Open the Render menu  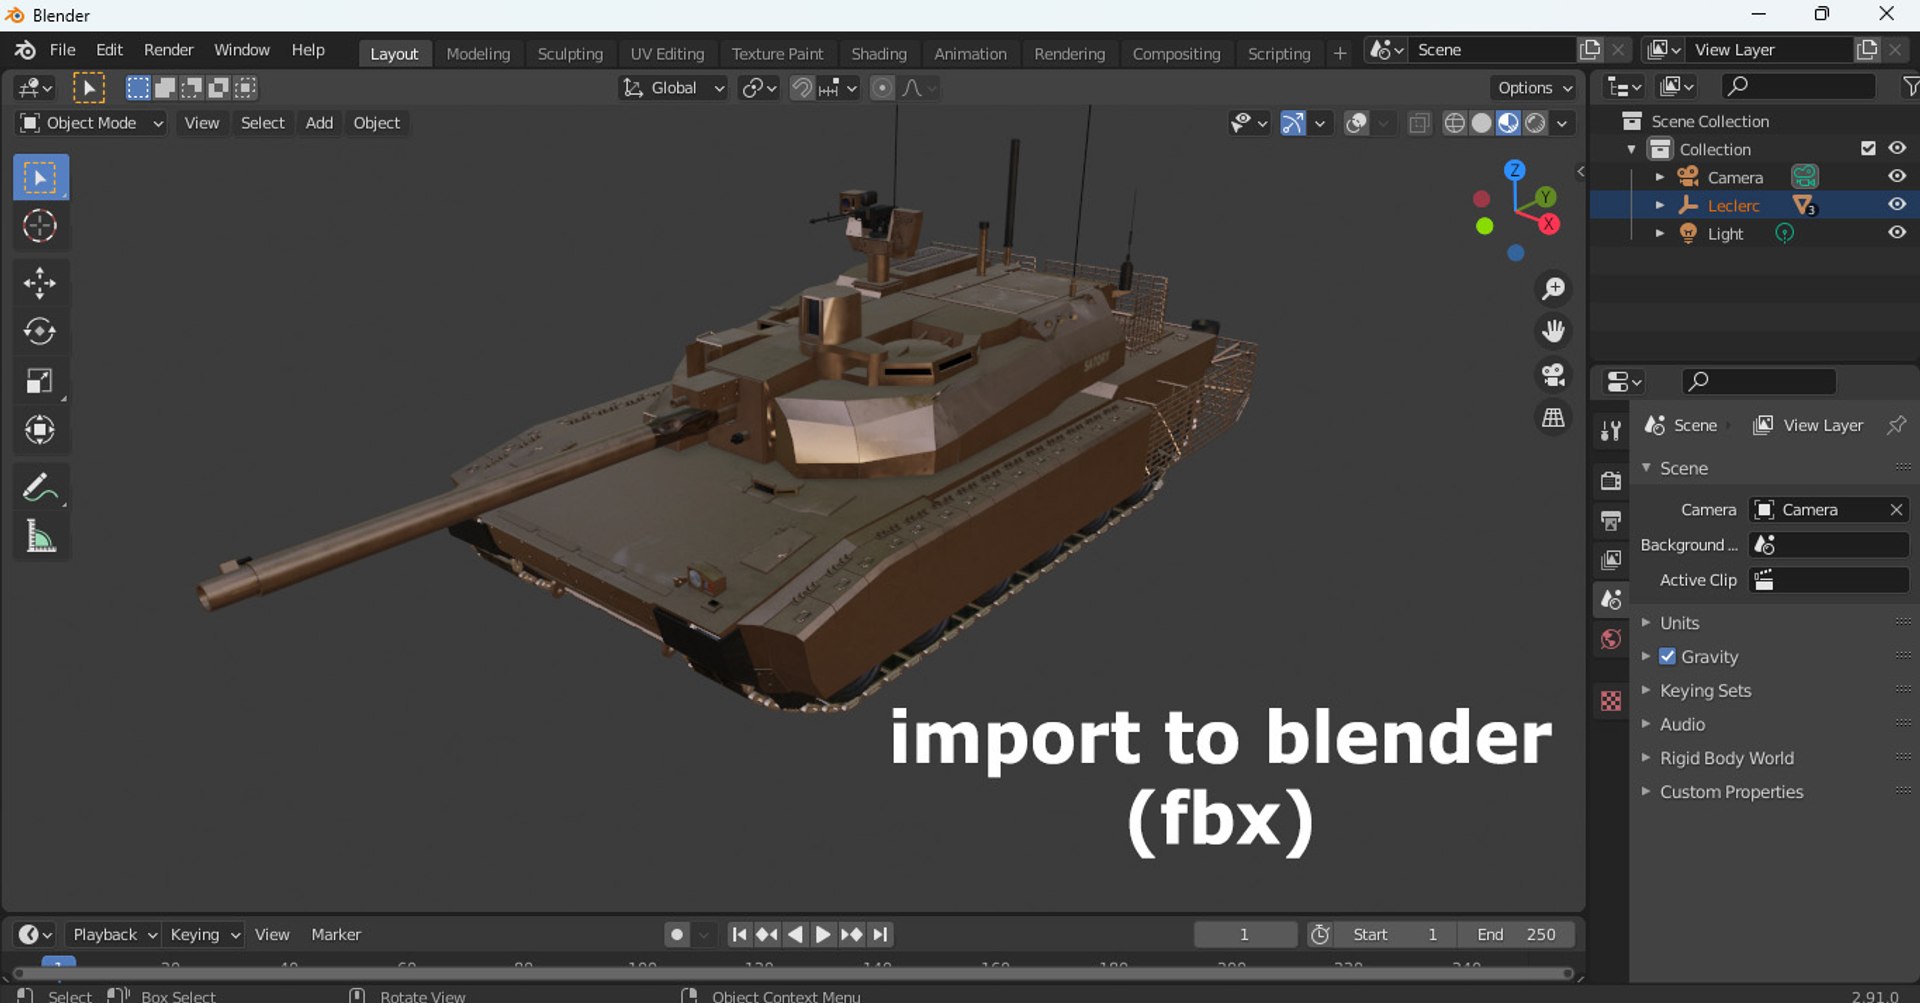(168, 50)
